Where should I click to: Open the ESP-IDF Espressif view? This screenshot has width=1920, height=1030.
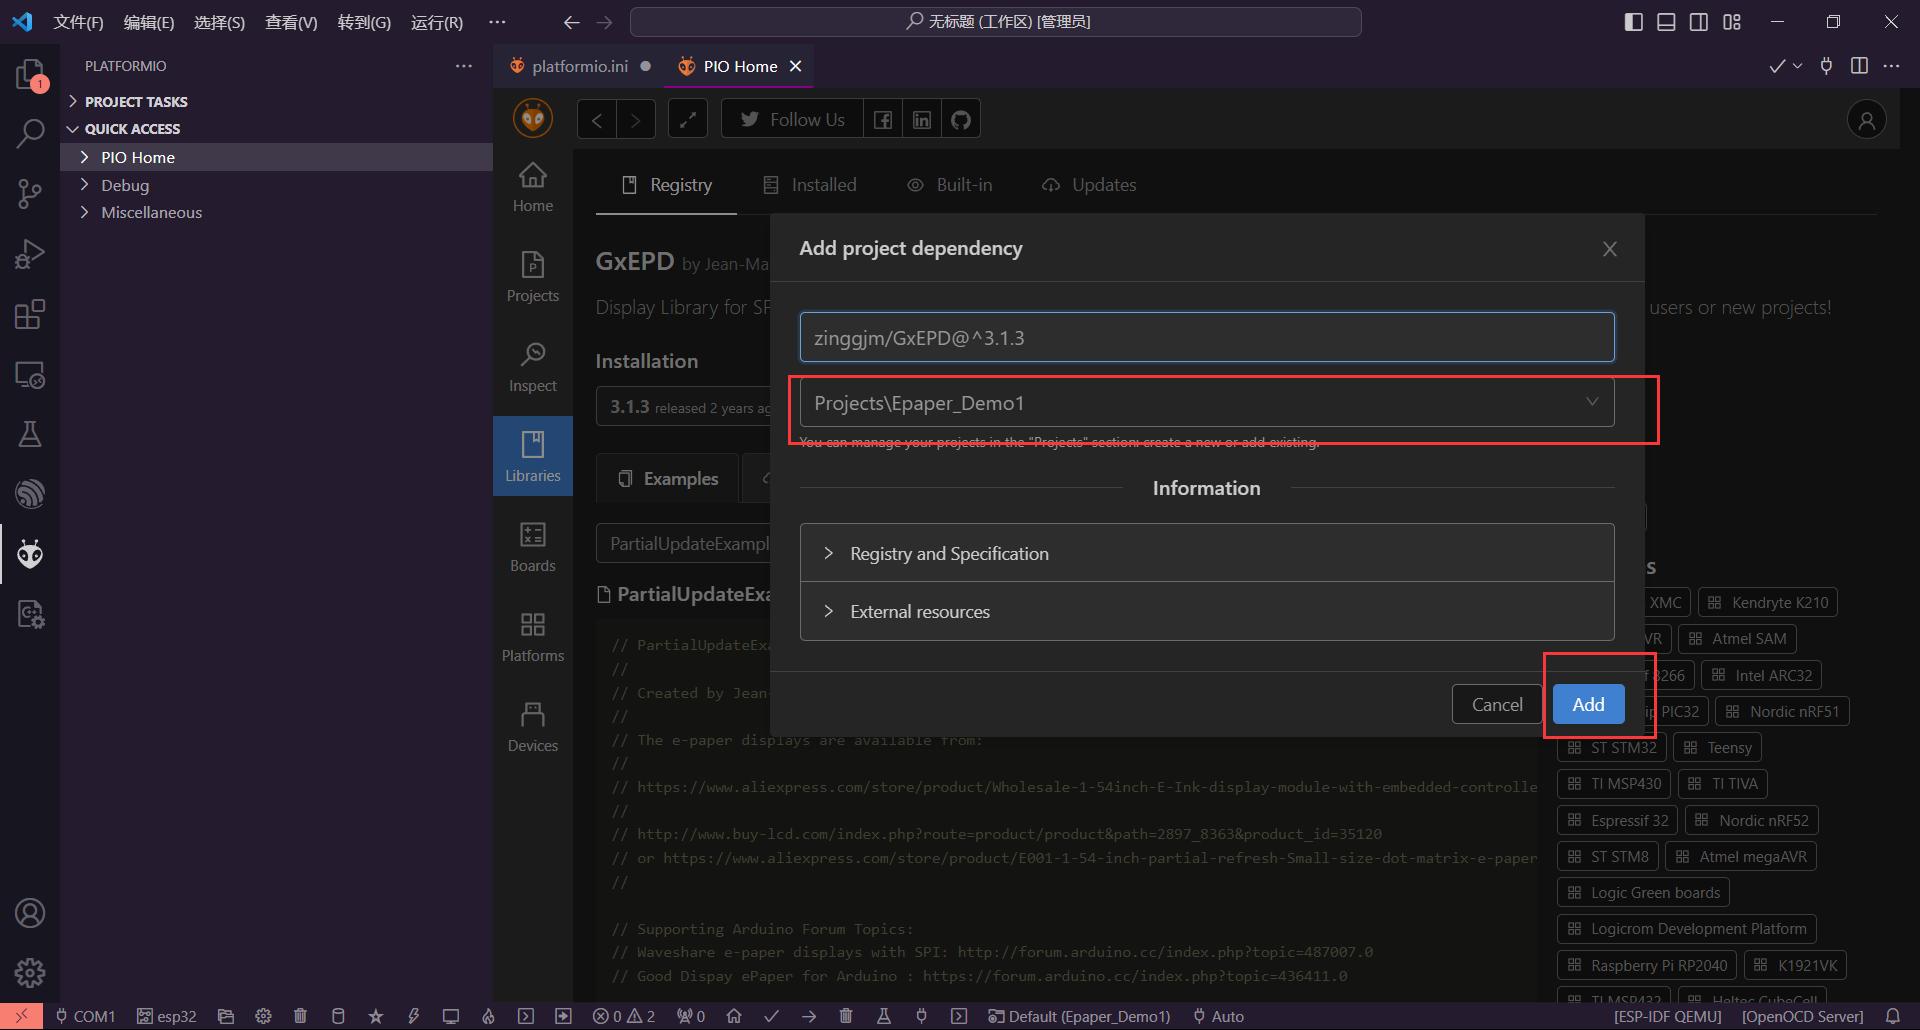pyautogui.click(x=30, y=494)
